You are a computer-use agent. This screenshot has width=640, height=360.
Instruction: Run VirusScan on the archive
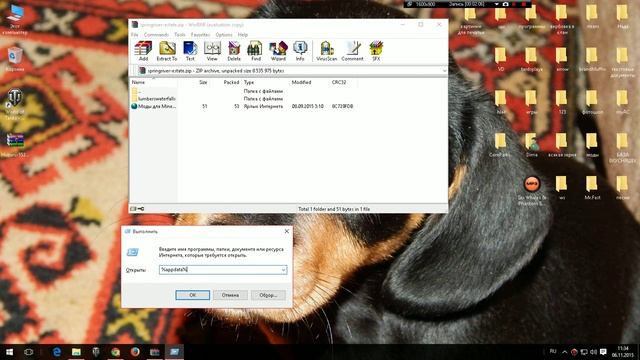(327, 51)
